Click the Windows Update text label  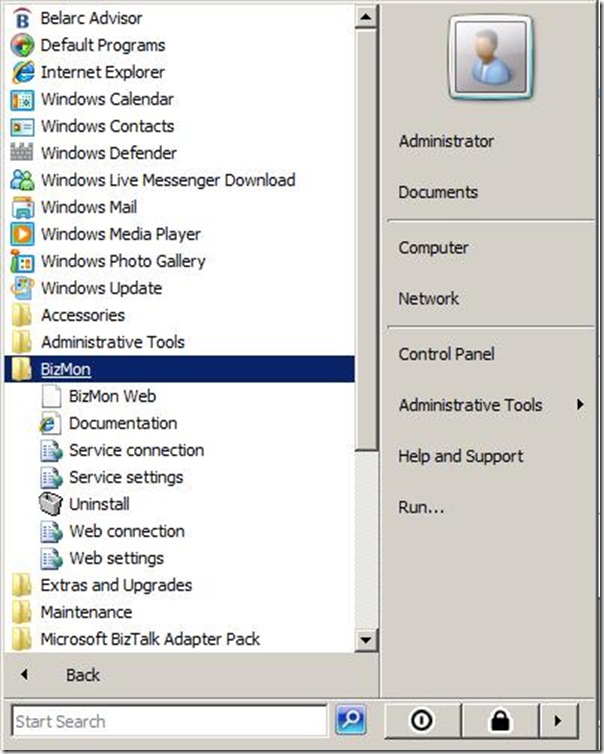coord(101,289)
